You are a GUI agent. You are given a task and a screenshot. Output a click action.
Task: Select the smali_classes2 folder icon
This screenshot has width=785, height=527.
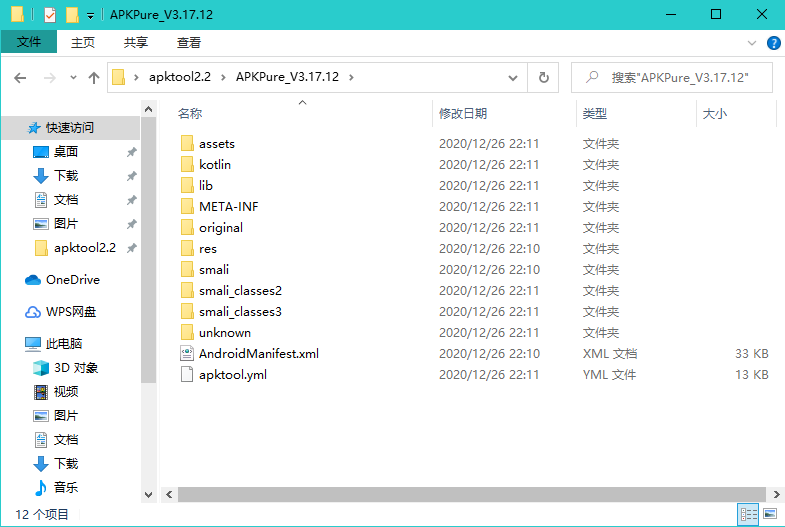click(187, 291)
